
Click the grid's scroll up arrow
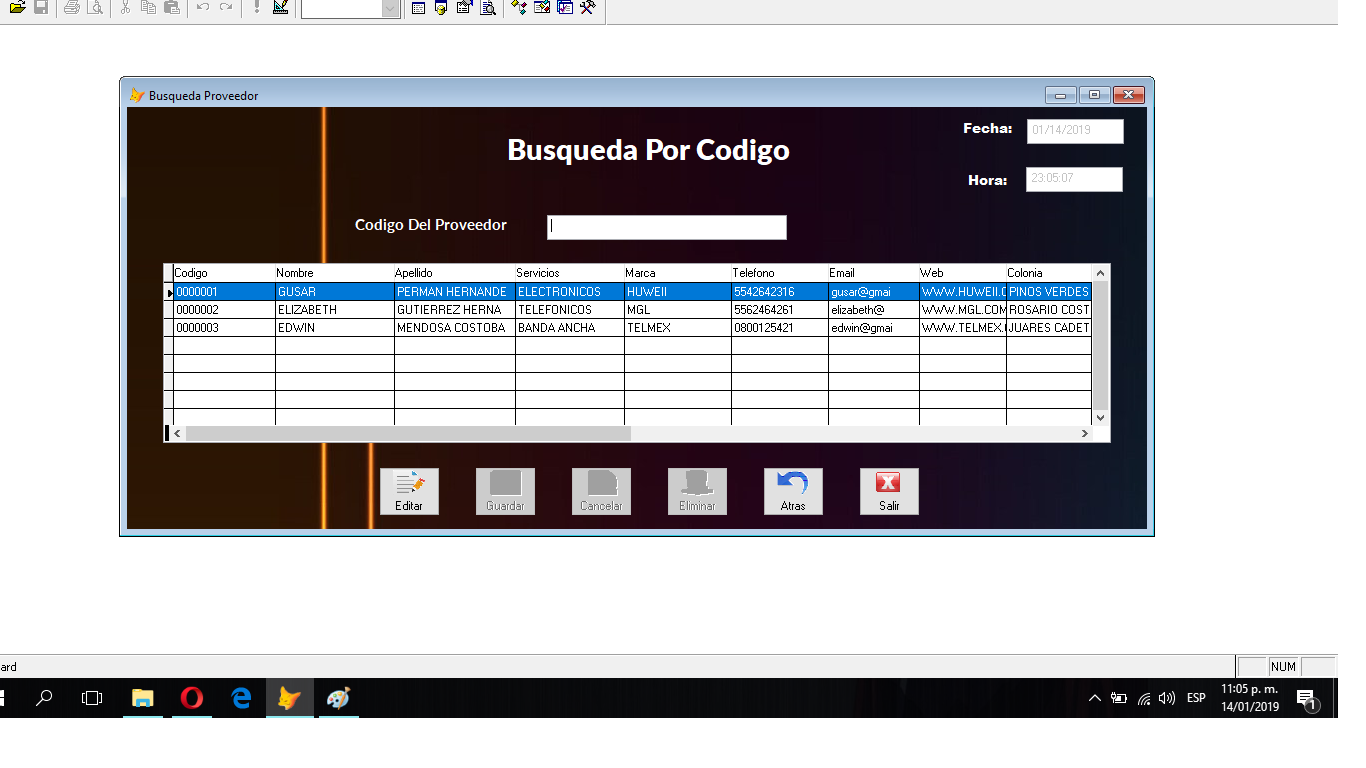coord(1101,273)
